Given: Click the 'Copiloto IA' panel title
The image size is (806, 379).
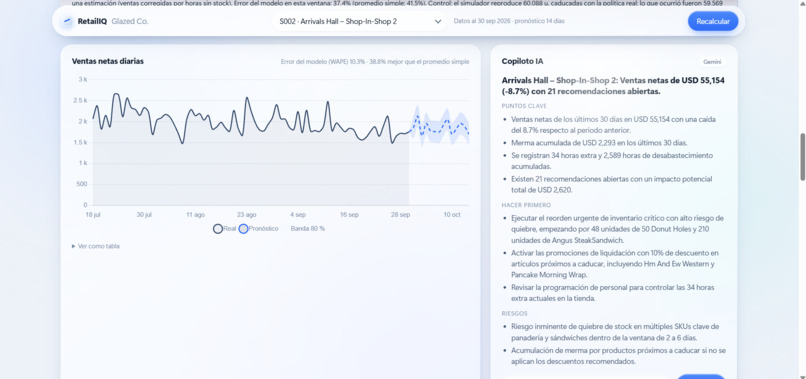Looking at the screenshot, I should click(522, 61).
